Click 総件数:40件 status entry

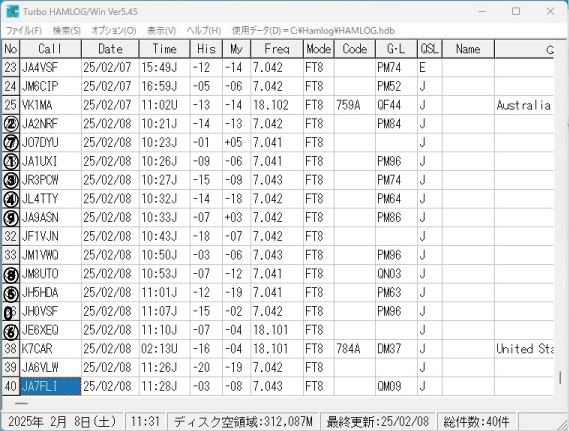coord(476,422)
